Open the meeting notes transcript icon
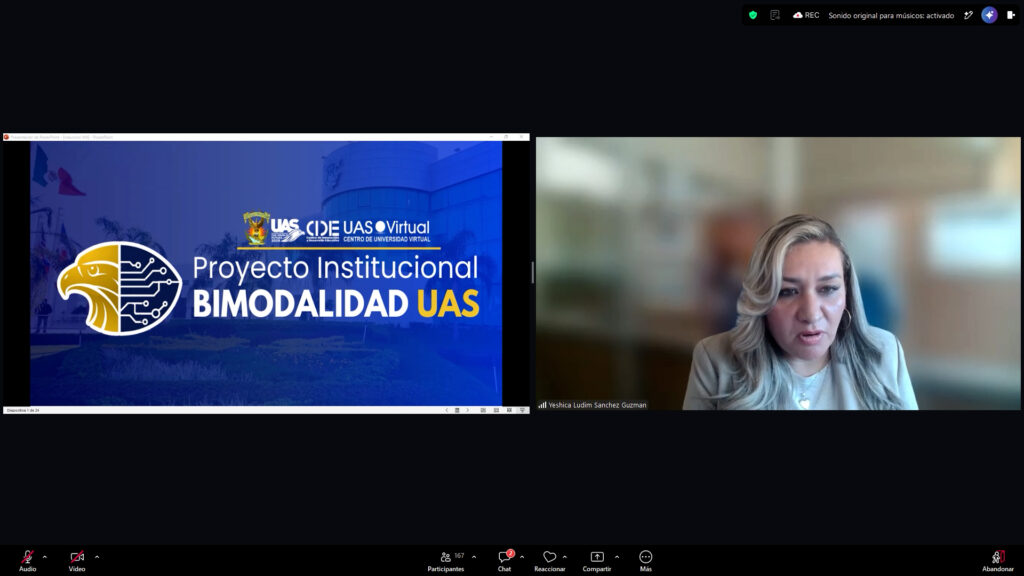The height and width of the screenshot is (576, 1024). coord(775,15)
